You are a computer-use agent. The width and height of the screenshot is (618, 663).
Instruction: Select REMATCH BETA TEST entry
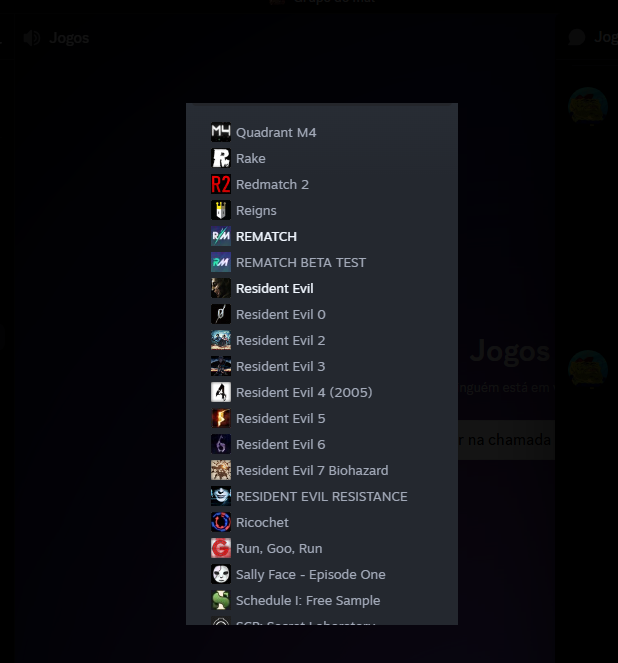click(301, 263)
